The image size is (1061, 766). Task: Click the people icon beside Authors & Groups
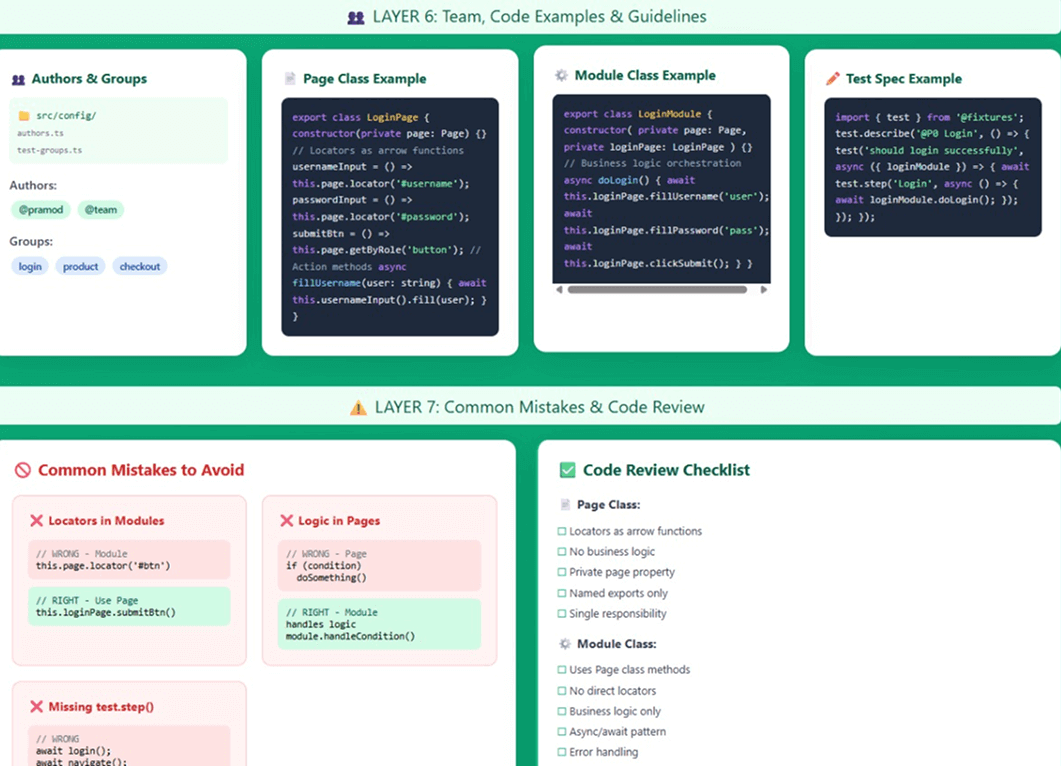(x=18, y=79)
